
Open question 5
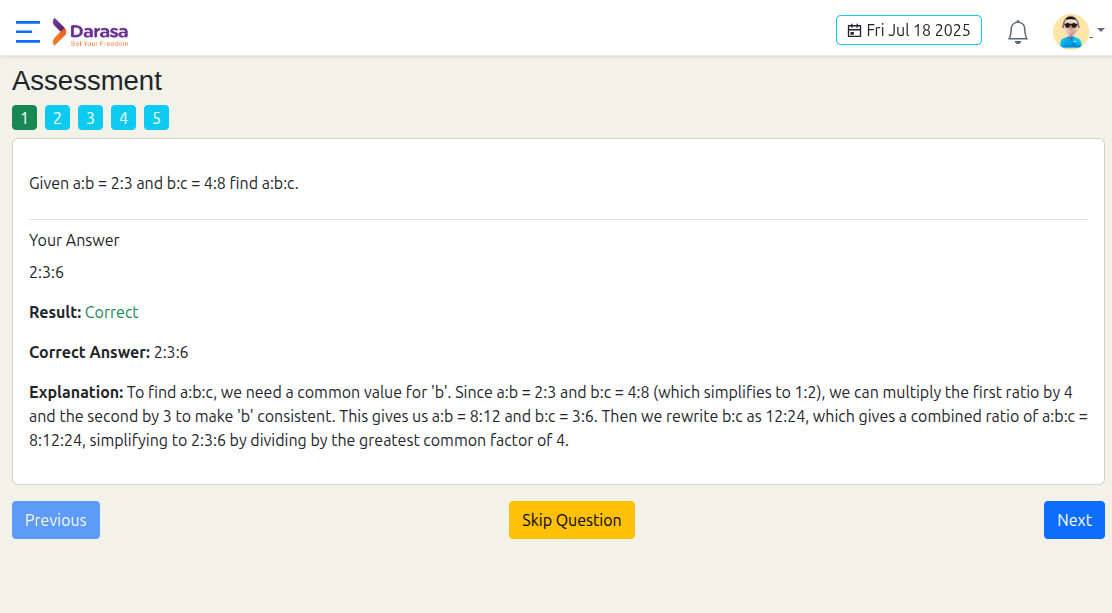coord(156,118)
